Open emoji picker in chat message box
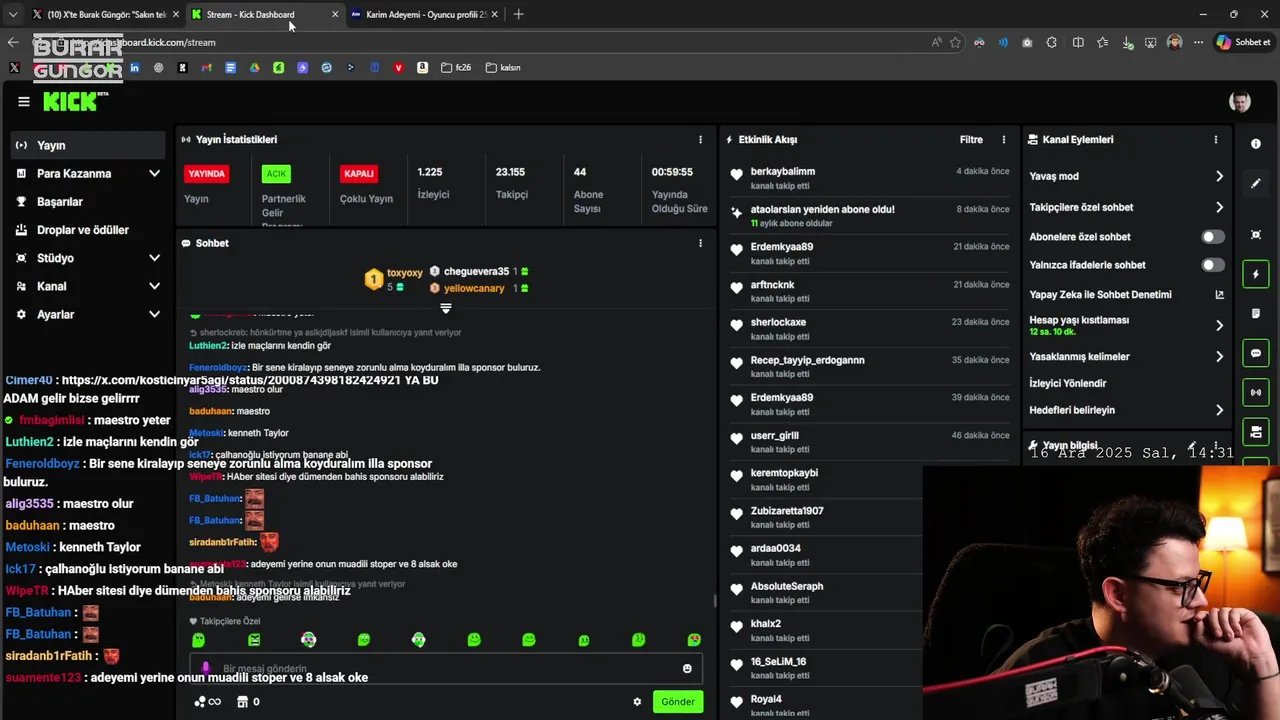This screenshot has width=1280, height=720. 687,669
